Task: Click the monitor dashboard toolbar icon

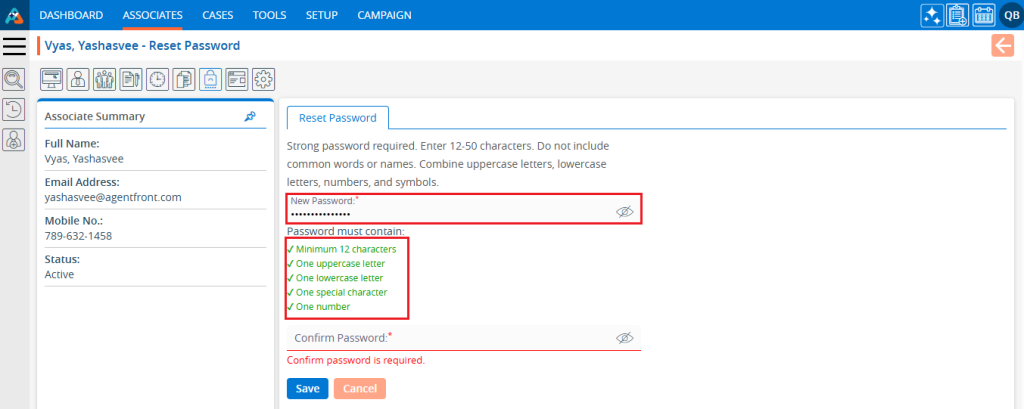Action: (x=51, y=78)
